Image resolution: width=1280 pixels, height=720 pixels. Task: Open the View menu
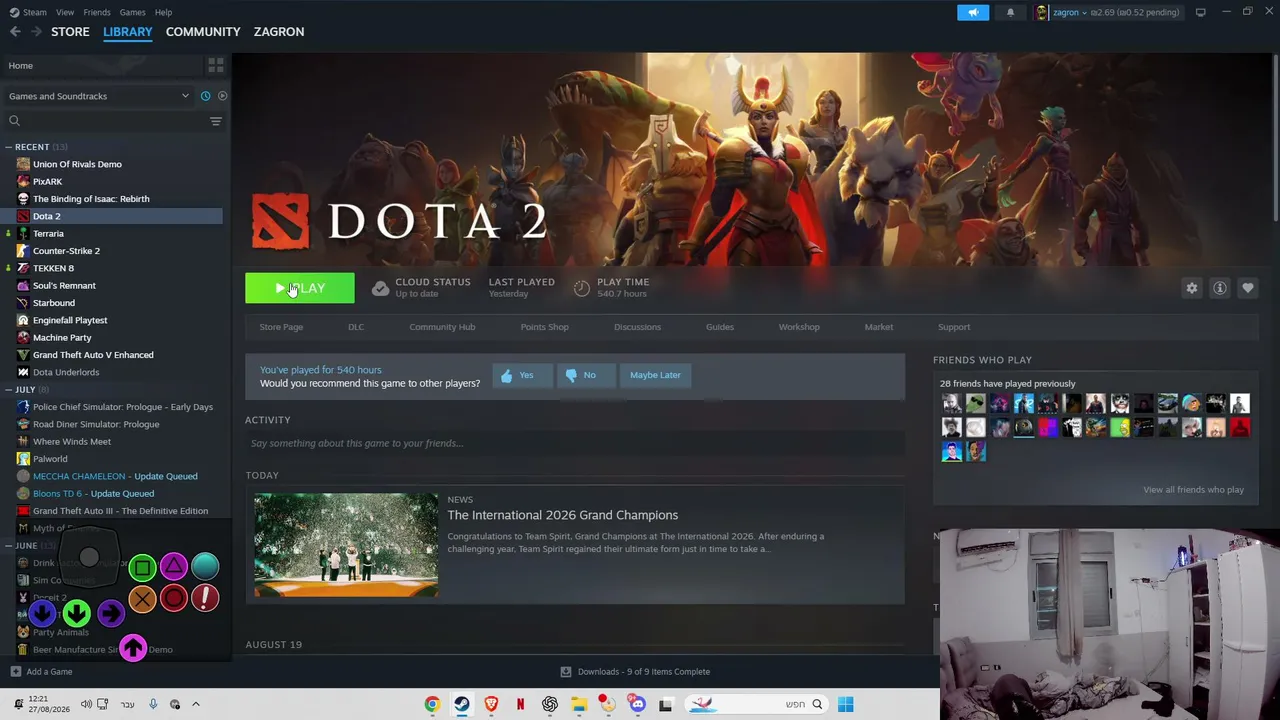click(x=65, y=12)
